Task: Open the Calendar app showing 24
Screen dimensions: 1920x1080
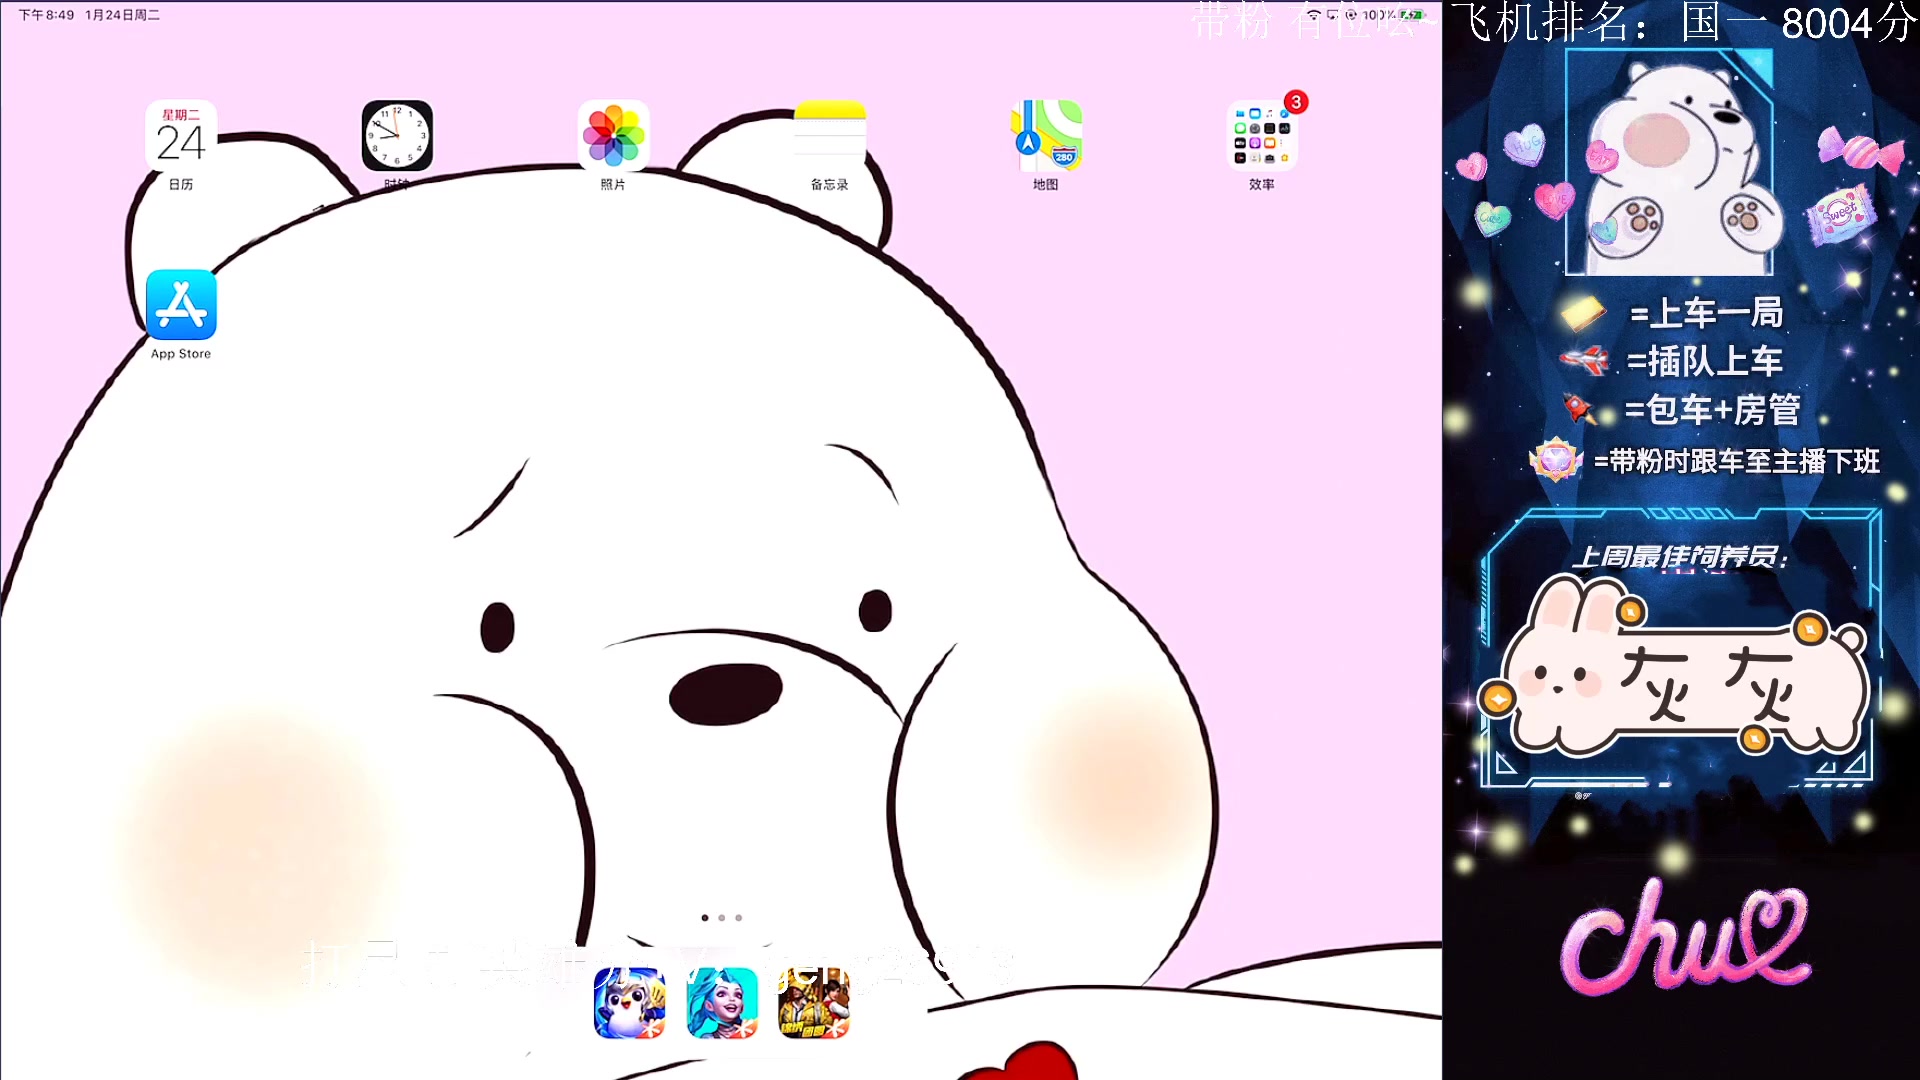Action: pyautogui.click(x=181, y=137)
